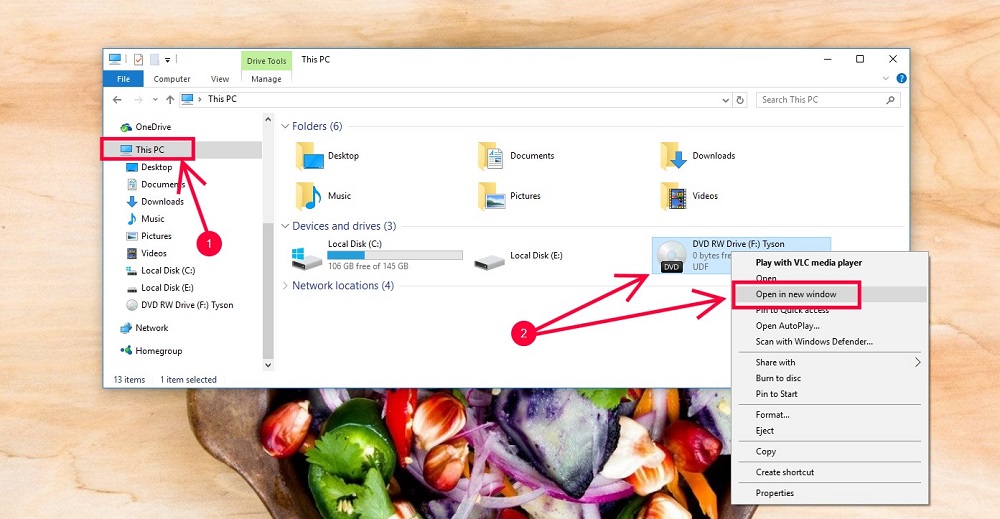Click the Up one level arrow

click(x=170, y=99)
